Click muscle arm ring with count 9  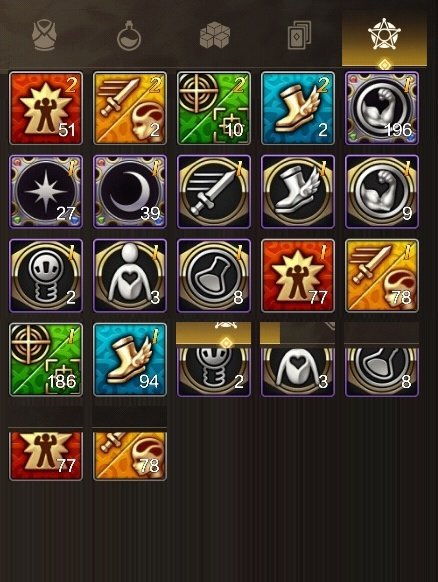tap(382, 192)
